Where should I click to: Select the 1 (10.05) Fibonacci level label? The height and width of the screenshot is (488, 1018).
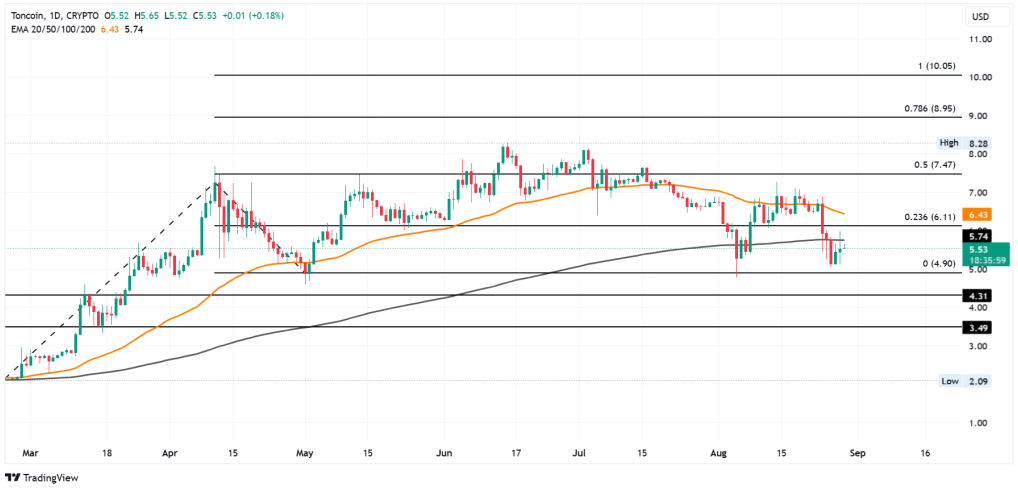click(x=934, y=66)
